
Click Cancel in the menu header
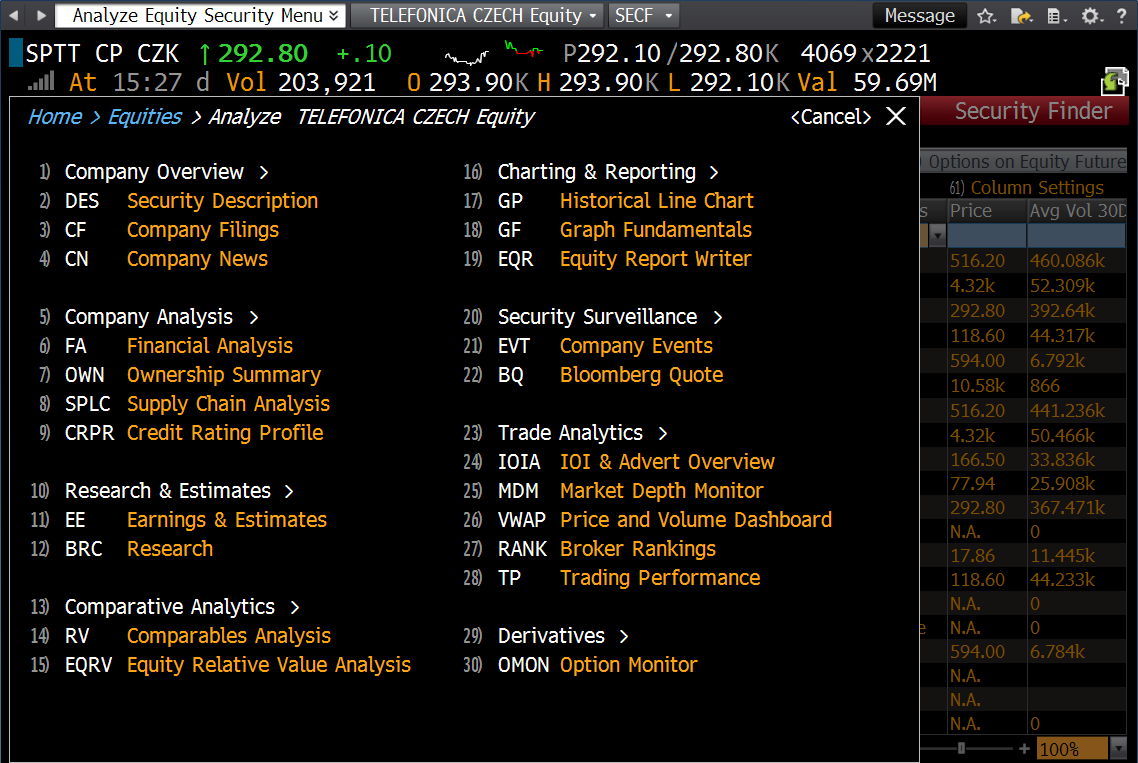tap(830, 117)
